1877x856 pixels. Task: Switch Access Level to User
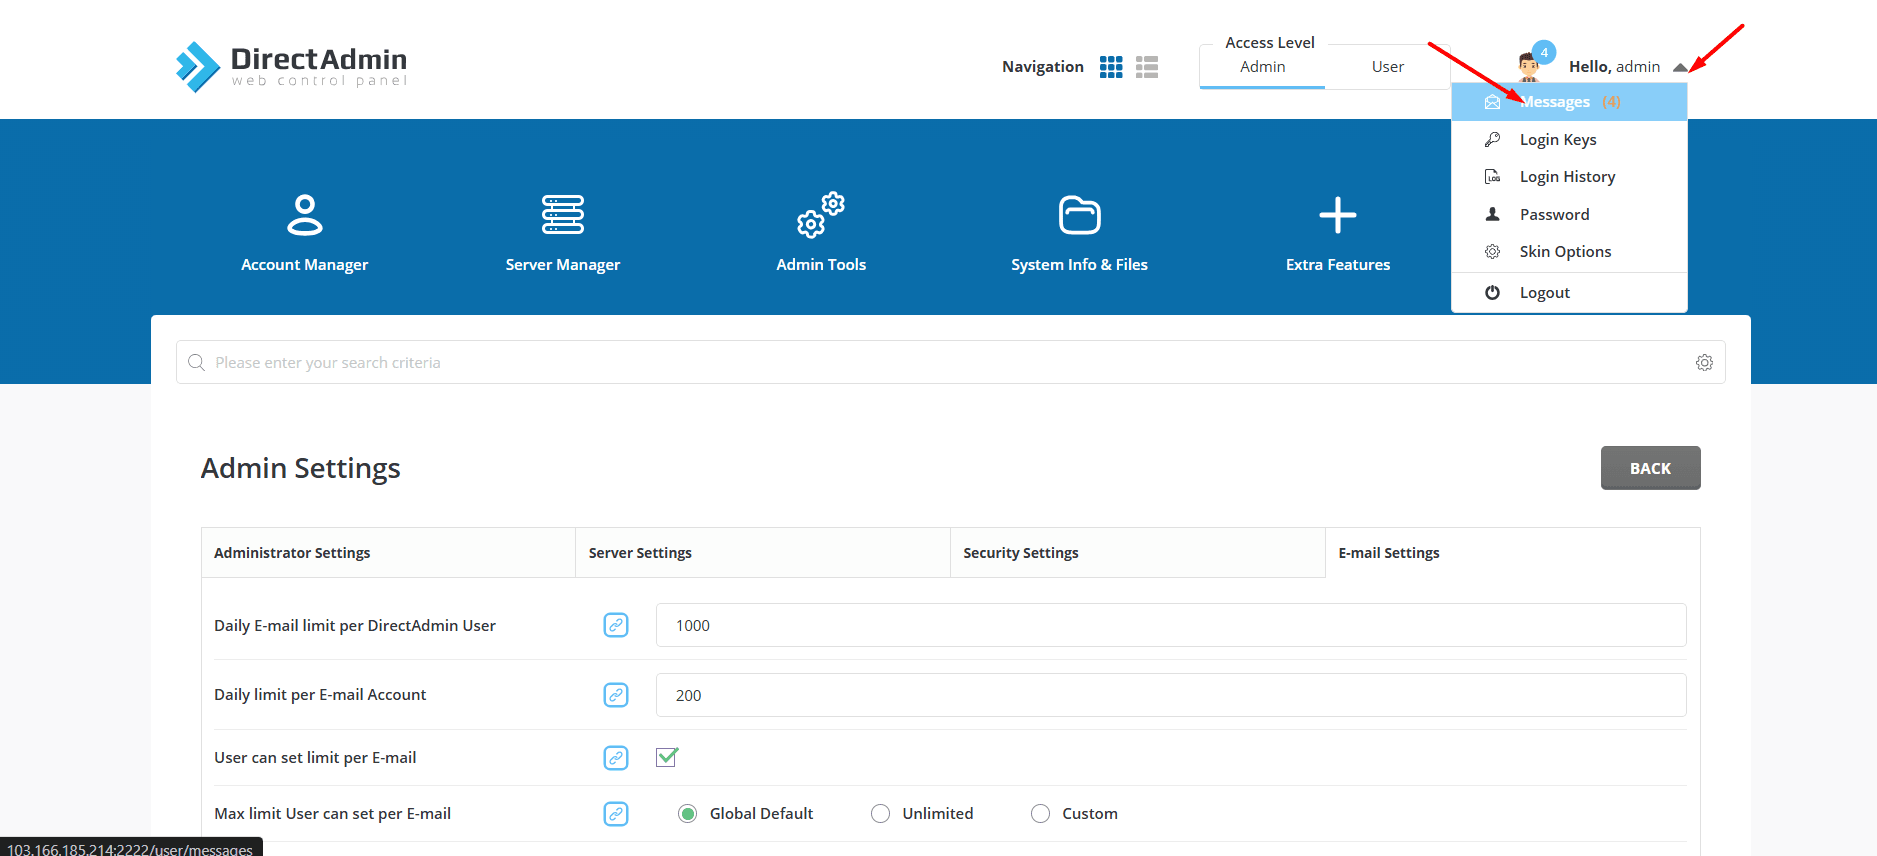[1387, 67]
